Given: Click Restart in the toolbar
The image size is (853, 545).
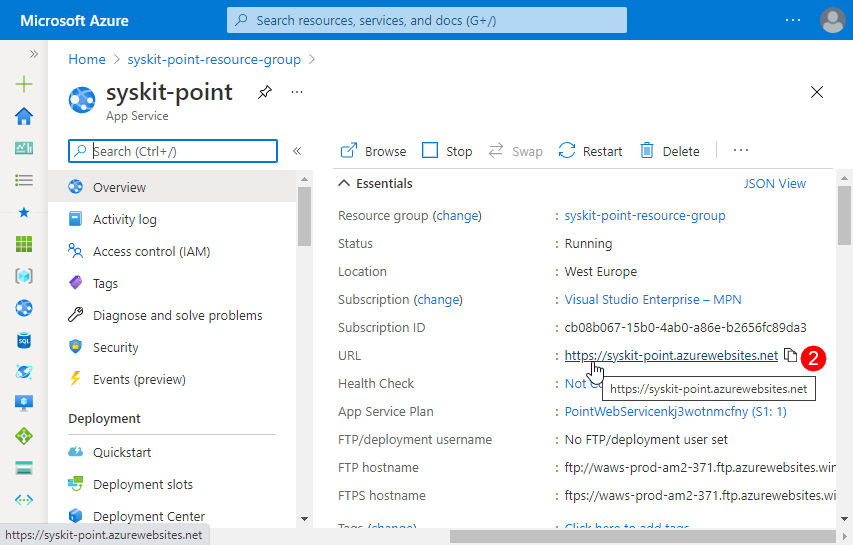Looking at the screenshot, I should tap(590, 151).
